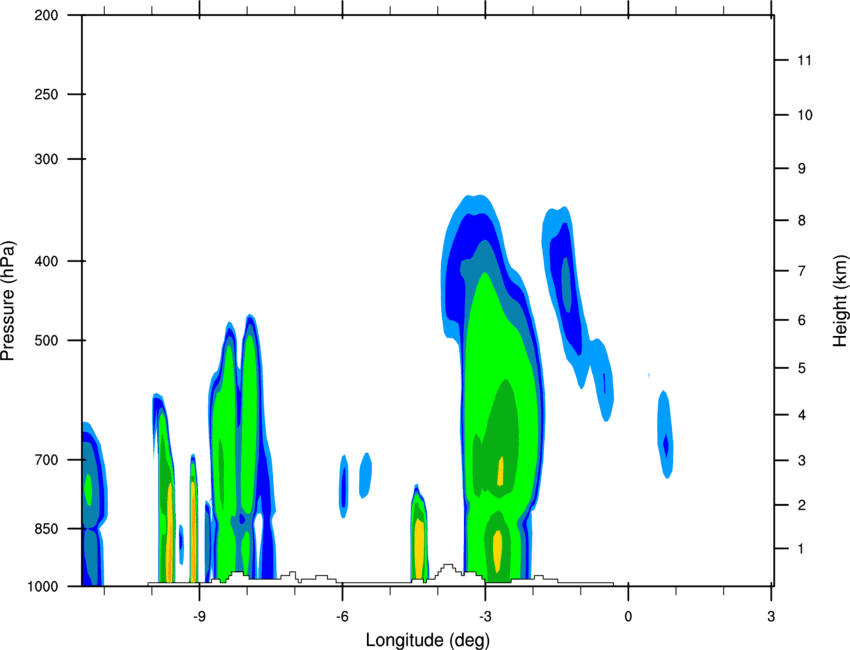Click the 8 km height label
Screen dimensions: 850x650
pos(802,220)
